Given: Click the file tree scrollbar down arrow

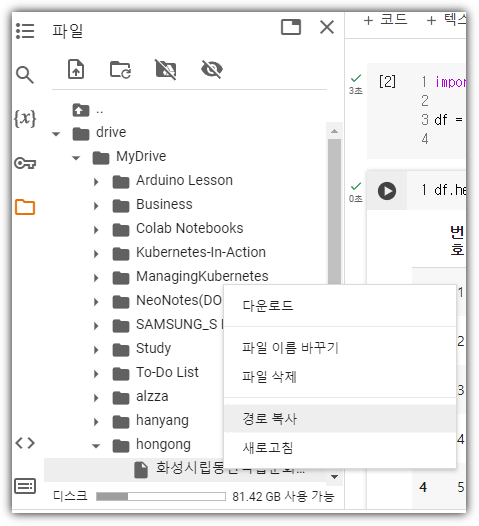Looking at the screenshot, I should [x=334, y=477].
